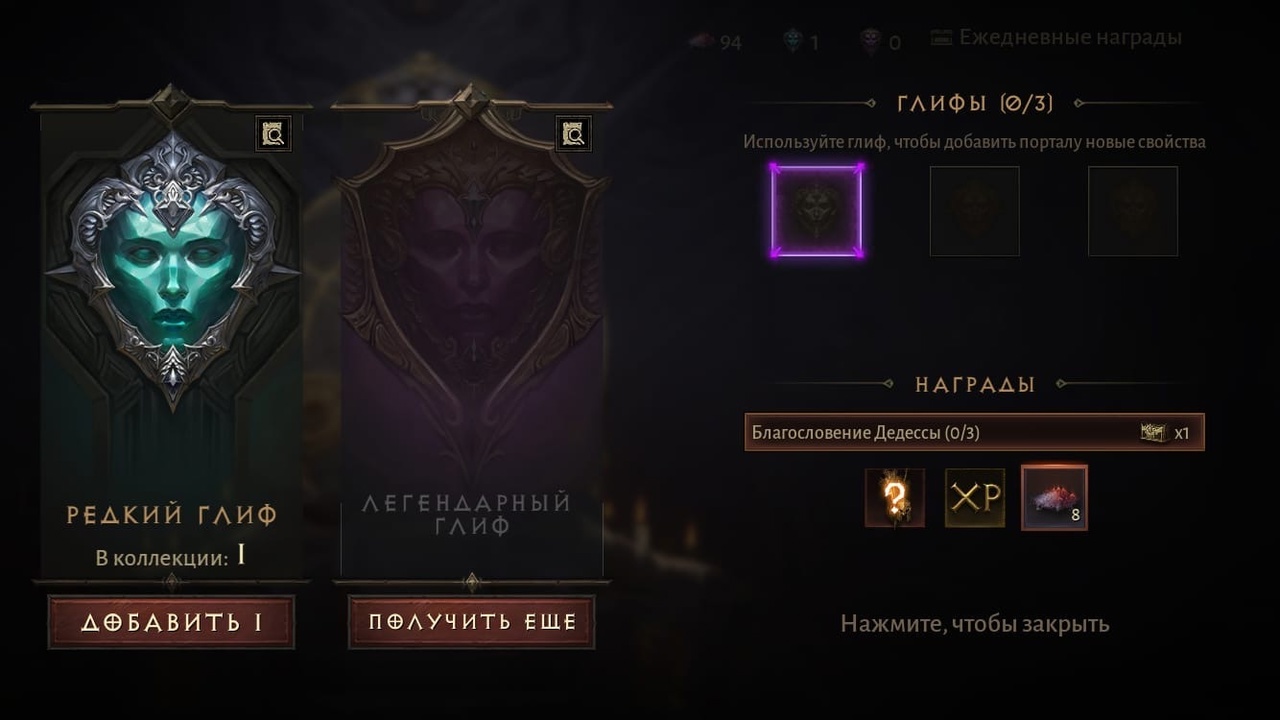Viewport: 1280px width, 720px height.
Task: Select the XP reward icon
Action: tap(975, 498)
